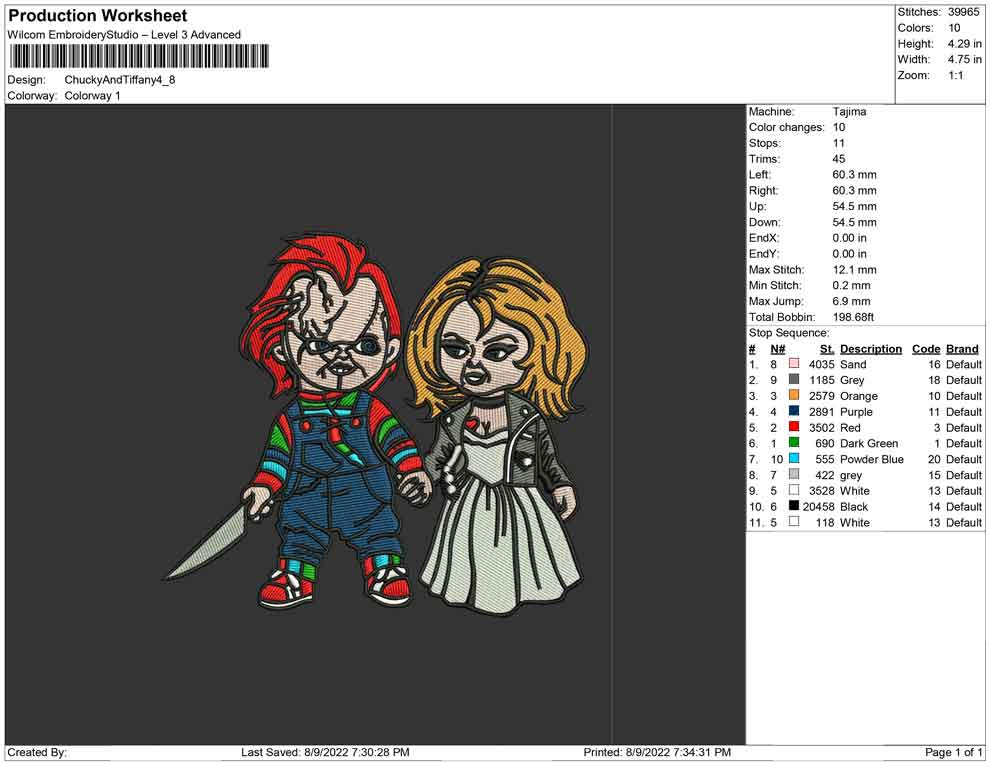Select the design name ChuckyAndTiffany4_8
The height and width of the screenshot is (762, 990).
point(119,80)
